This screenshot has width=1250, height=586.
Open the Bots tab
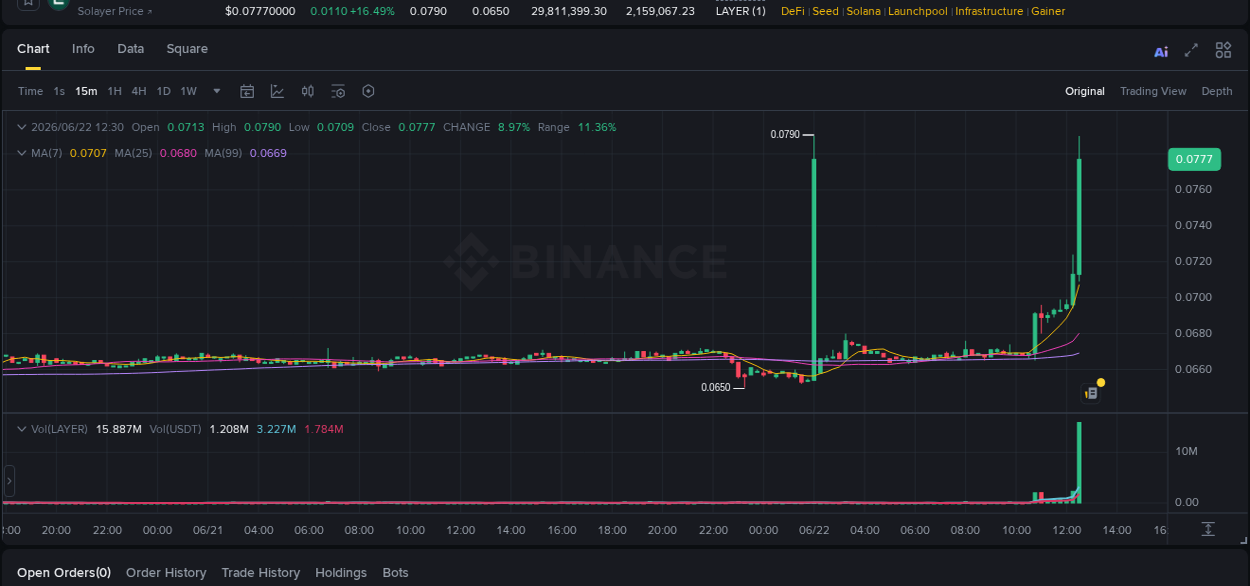pos(396,573)
